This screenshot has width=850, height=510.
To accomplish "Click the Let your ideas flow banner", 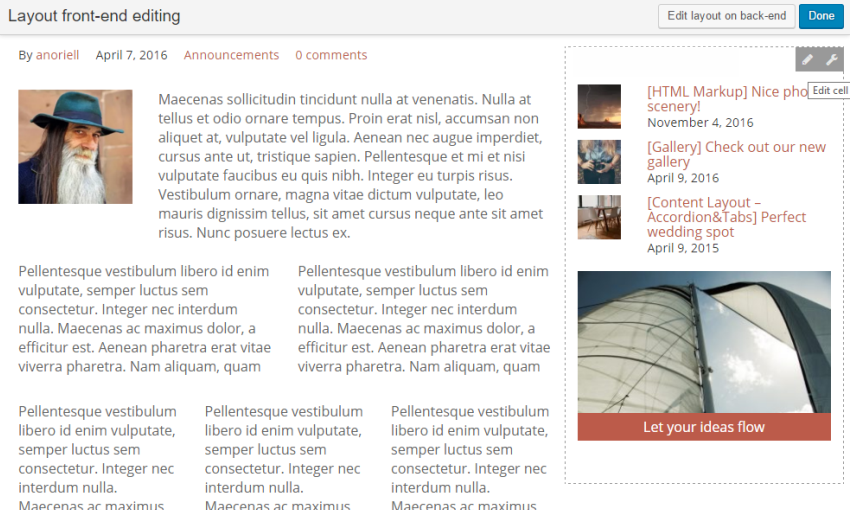I will point(704,427).
